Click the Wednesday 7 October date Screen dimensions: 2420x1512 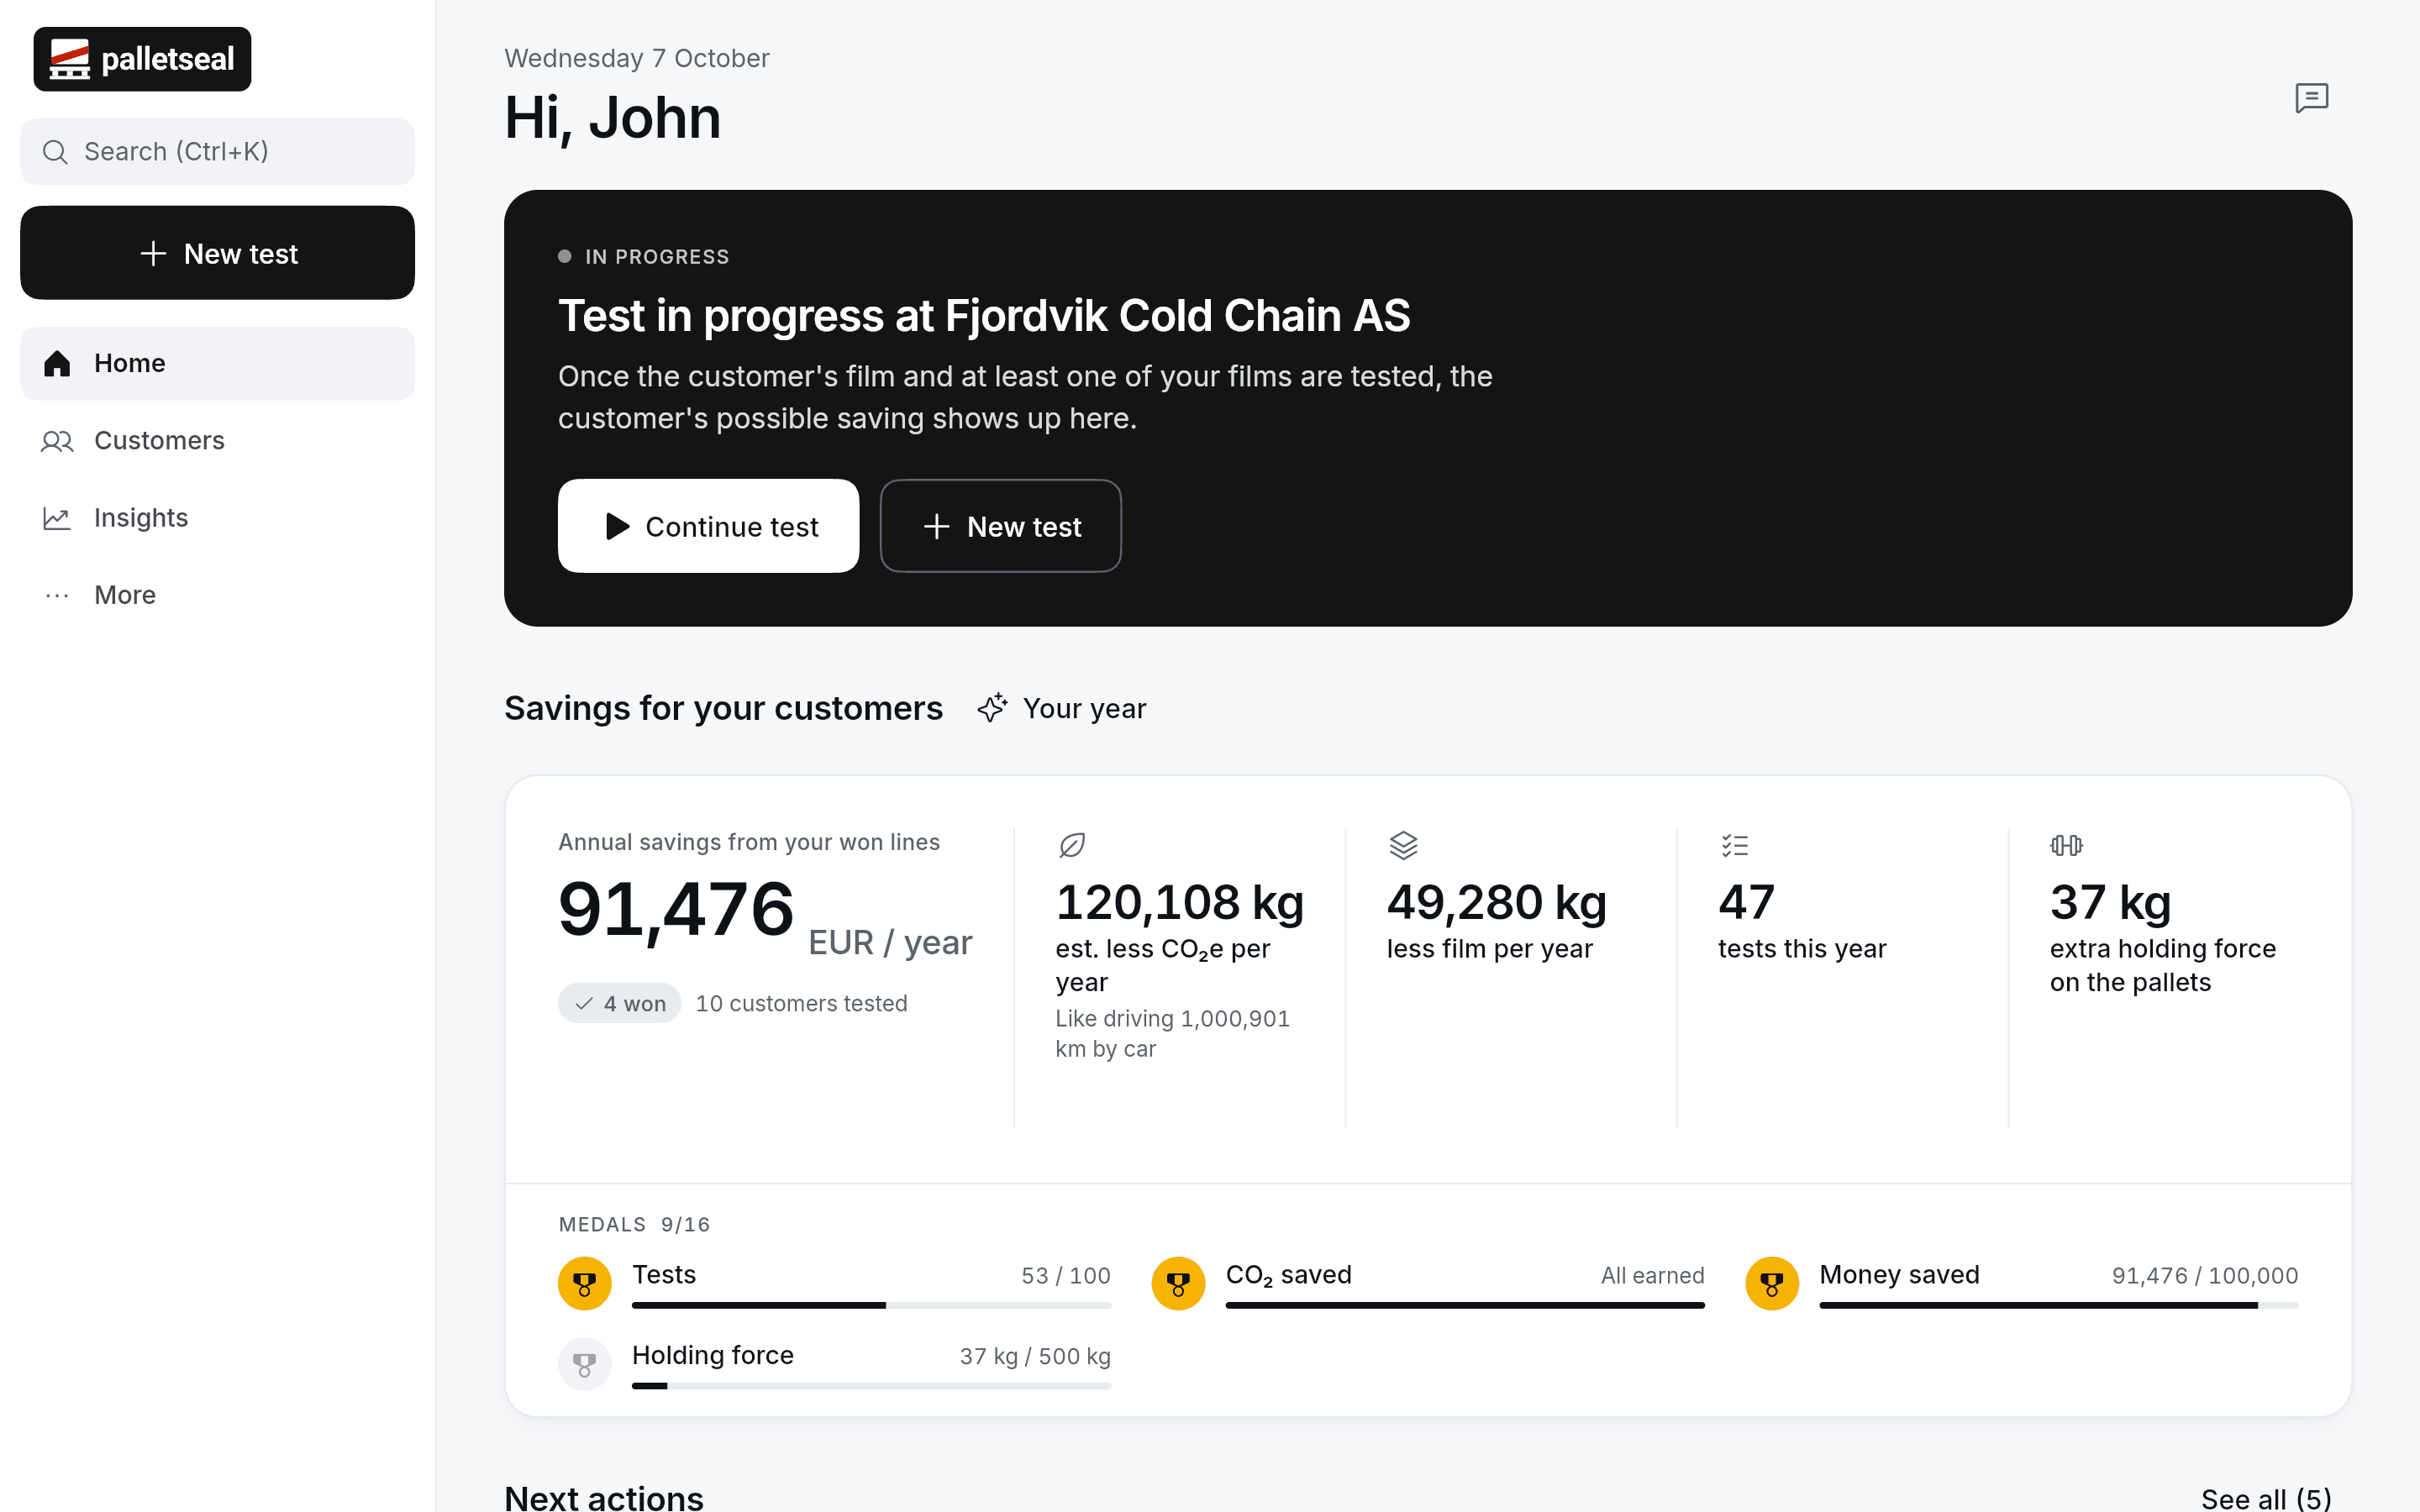637,58
